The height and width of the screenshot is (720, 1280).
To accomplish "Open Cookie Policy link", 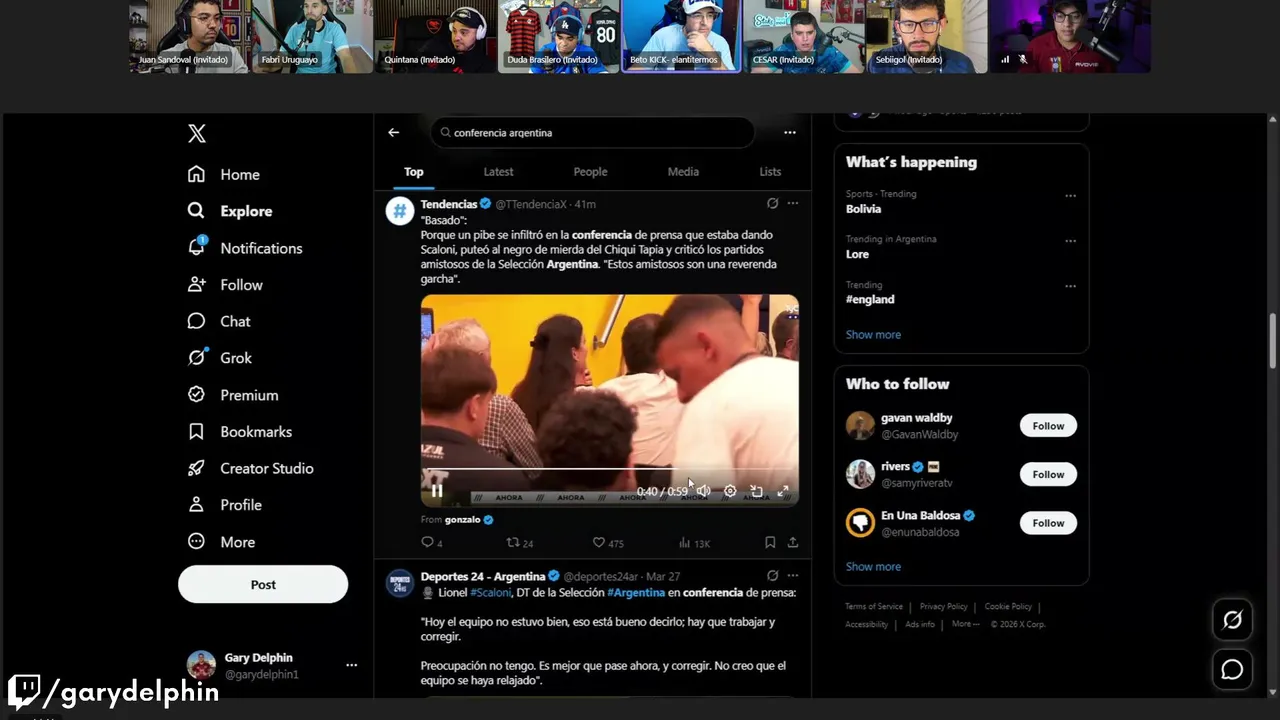I will click(x=1008, y=606).
